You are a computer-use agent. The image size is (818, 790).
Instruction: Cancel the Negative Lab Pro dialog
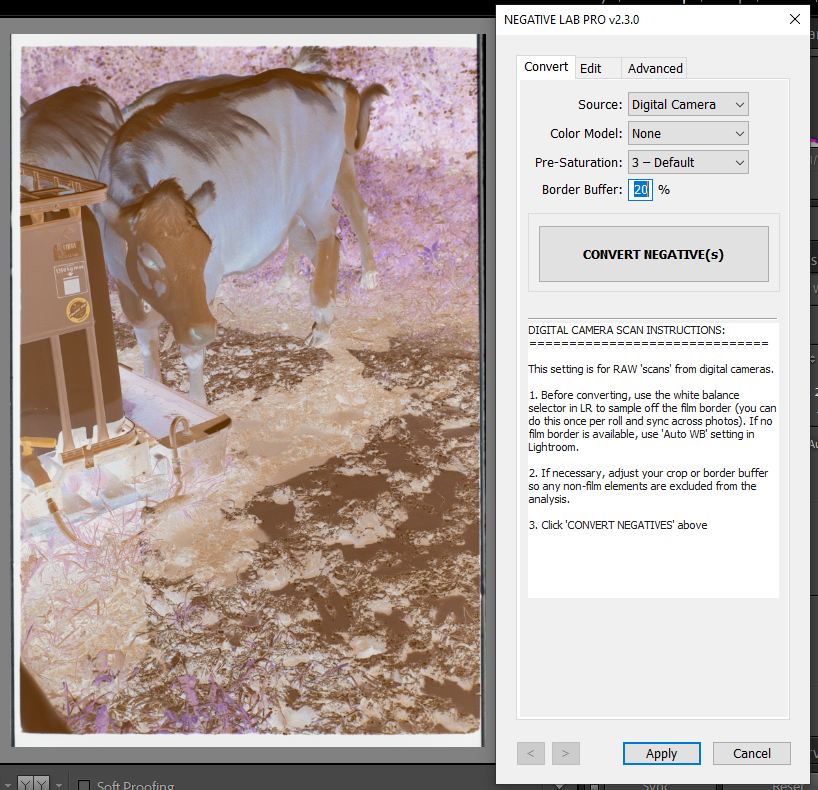coord(752,753)
